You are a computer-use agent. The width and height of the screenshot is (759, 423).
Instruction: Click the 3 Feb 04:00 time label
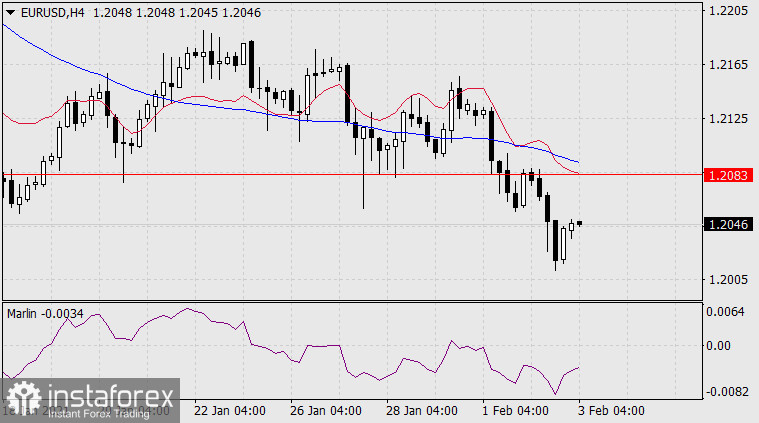click(x=611, y=411)
